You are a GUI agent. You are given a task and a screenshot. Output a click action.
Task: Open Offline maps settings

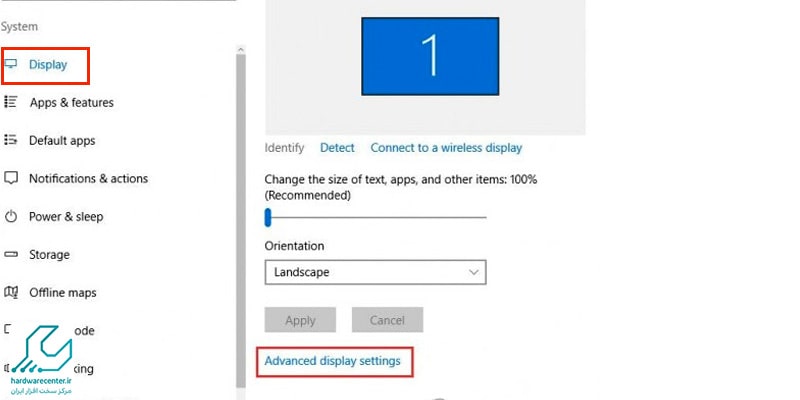pos(63,293)
